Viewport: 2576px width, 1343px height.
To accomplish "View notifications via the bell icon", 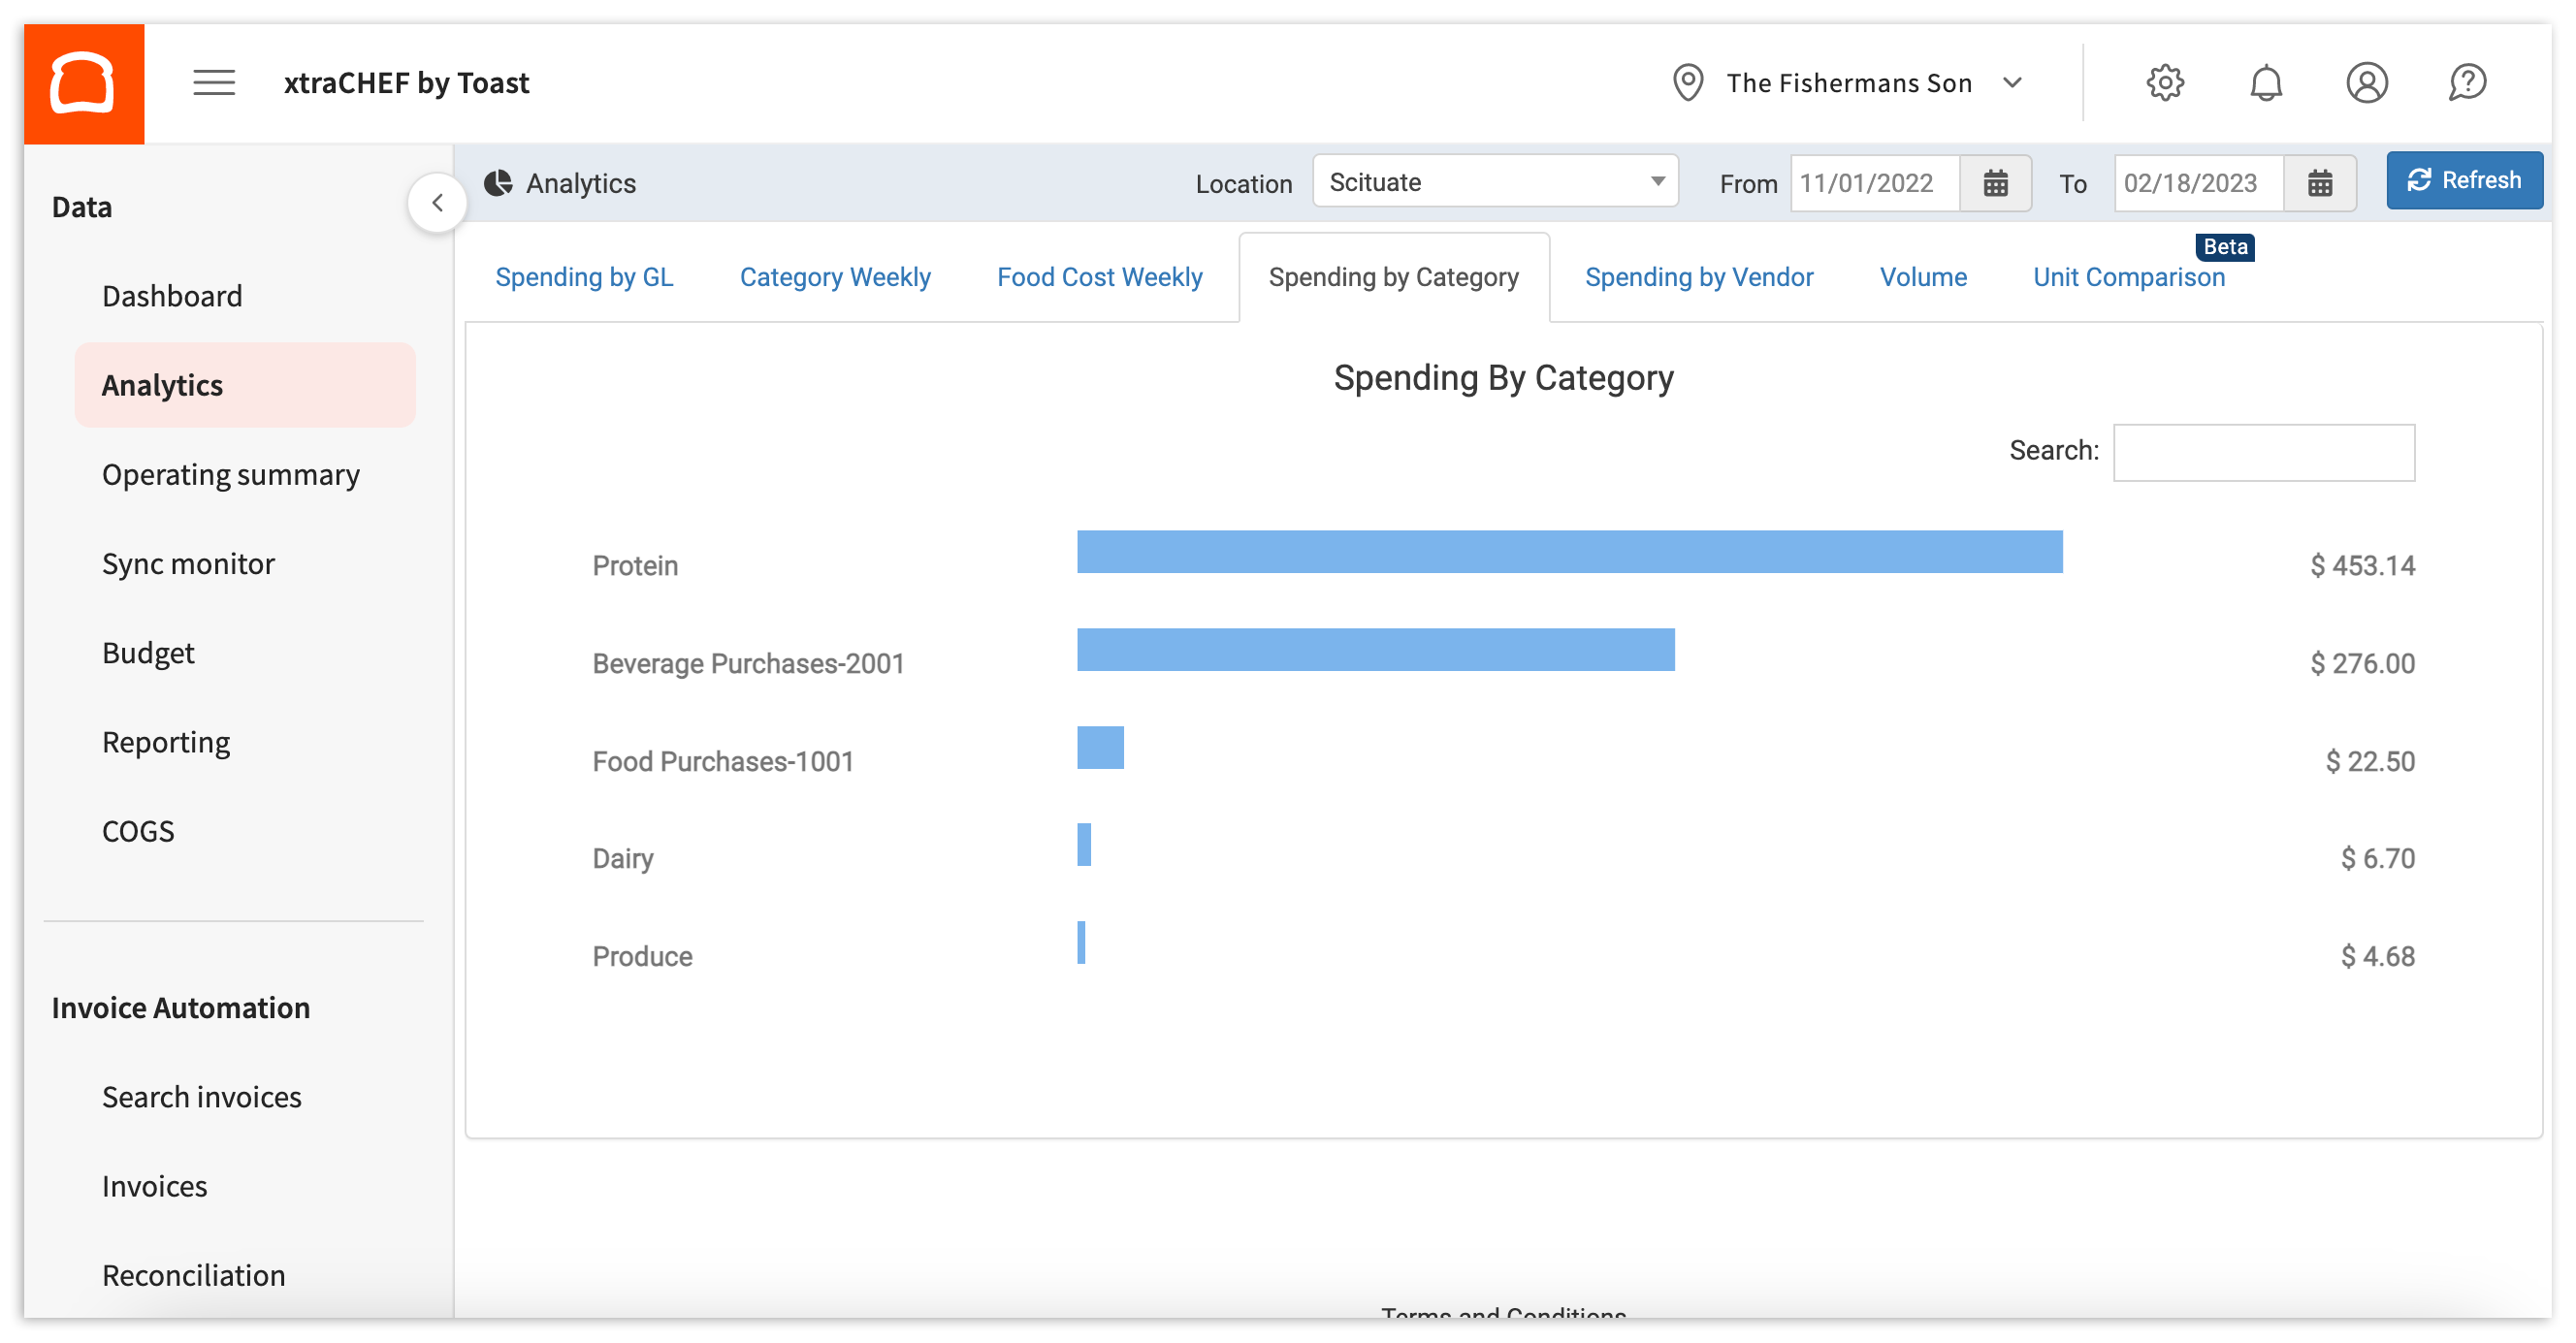I will 2266,83.
